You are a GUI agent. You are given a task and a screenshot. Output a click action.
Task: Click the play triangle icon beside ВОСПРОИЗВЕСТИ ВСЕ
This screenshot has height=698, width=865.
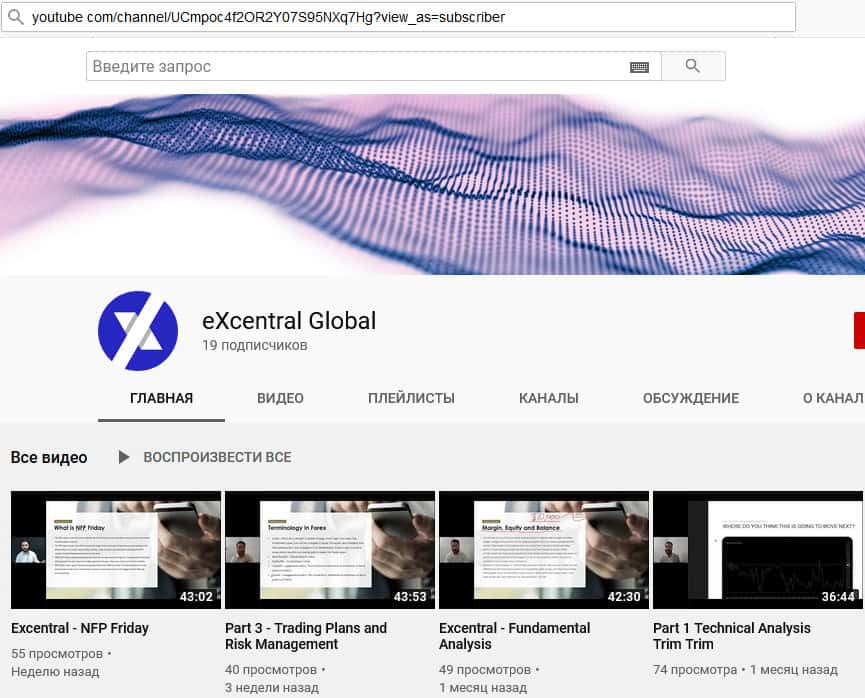(x=124, y=457)
